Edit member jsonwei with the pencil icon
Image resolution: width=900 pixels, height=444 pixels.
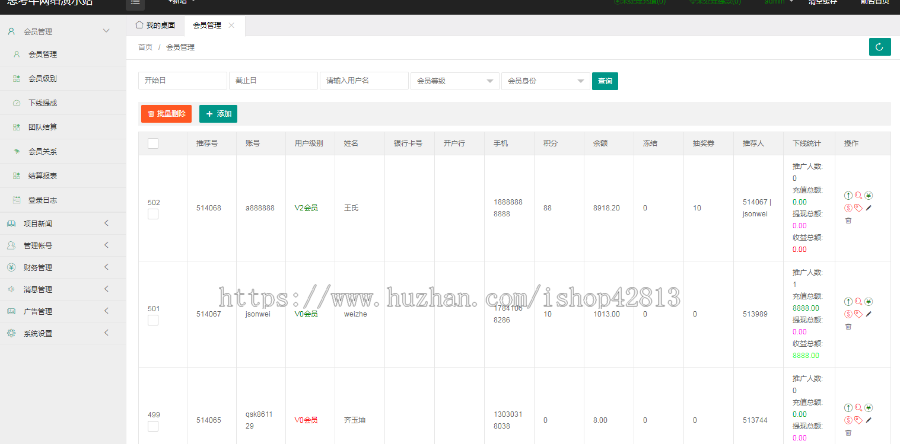click(868, 314)
